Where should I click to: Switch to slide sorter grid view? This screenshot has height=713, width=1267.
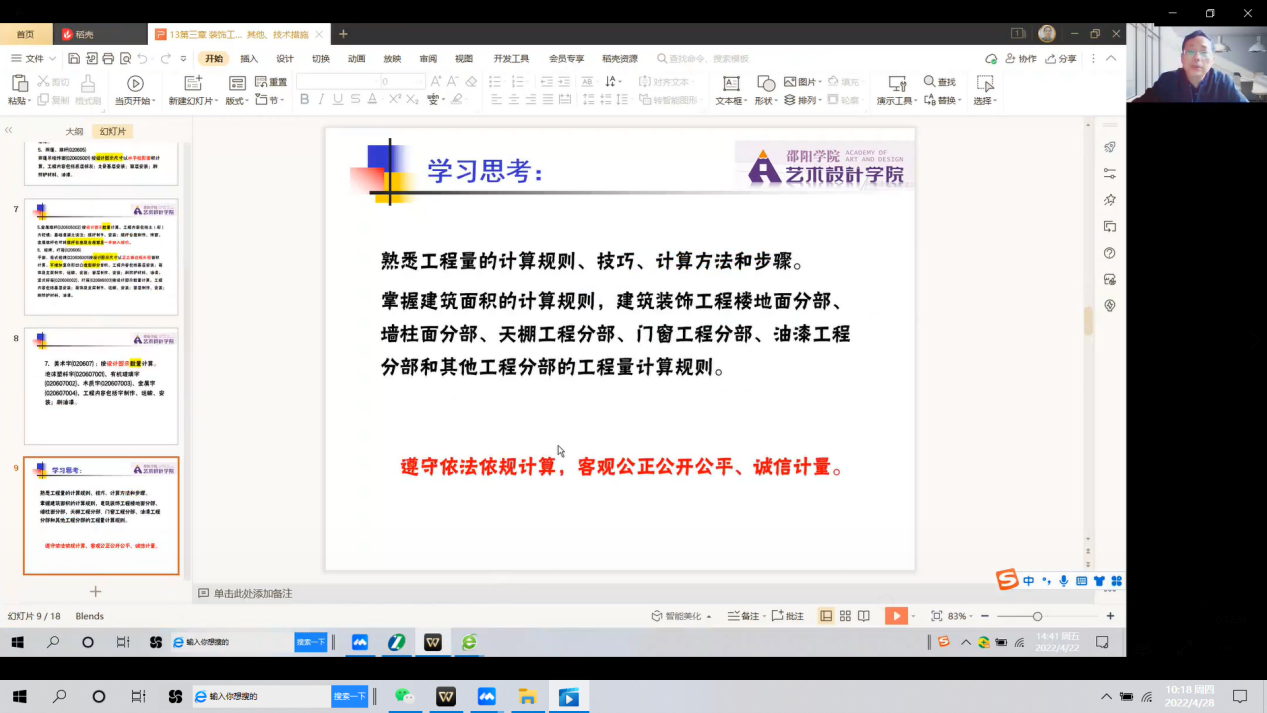845,616
